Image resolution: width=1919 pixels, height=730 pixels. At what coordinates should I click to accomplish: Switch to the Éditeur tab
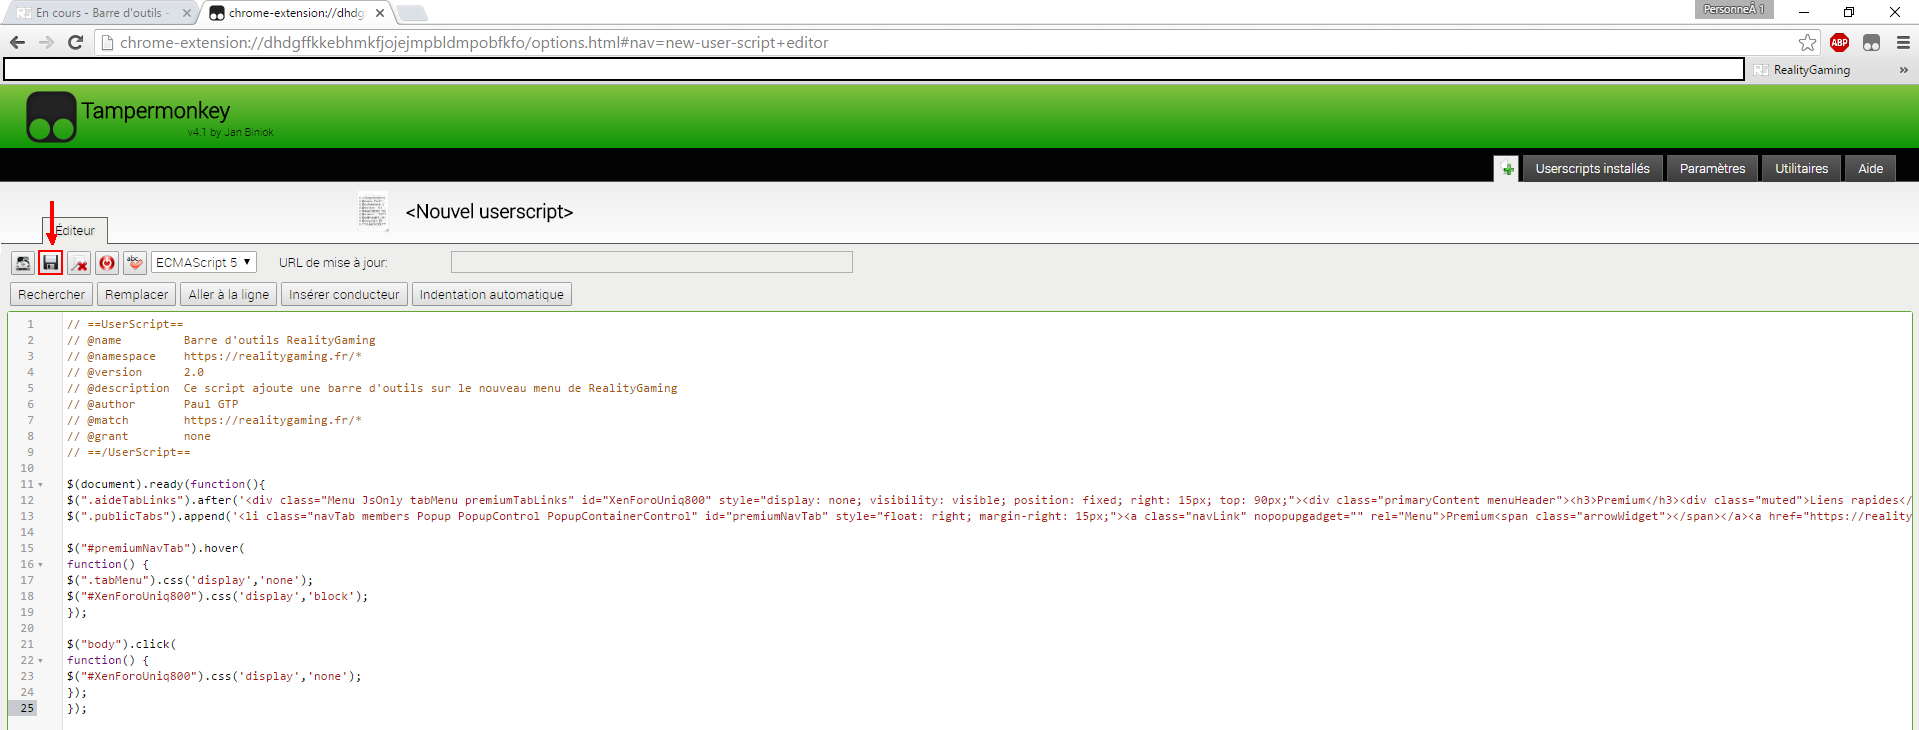[x=75, y=231]
